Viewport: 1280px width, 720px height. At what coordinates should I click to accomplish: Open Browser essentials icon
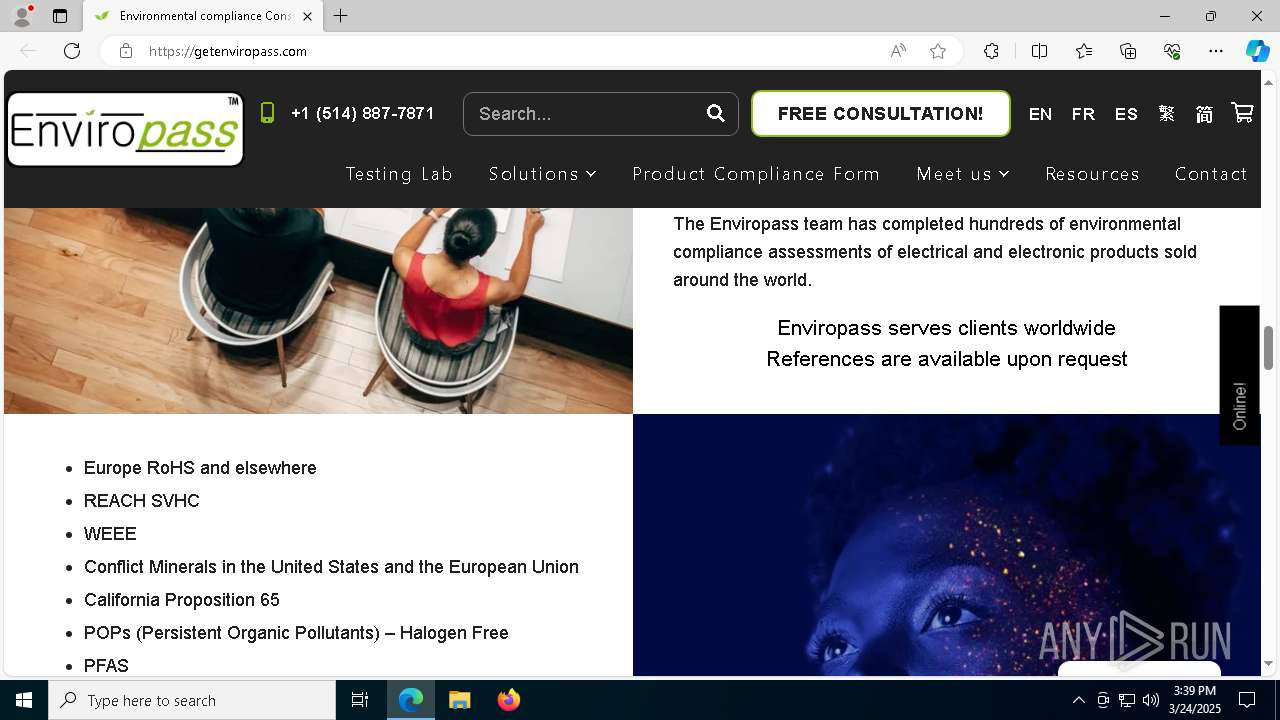point(1172,51)
